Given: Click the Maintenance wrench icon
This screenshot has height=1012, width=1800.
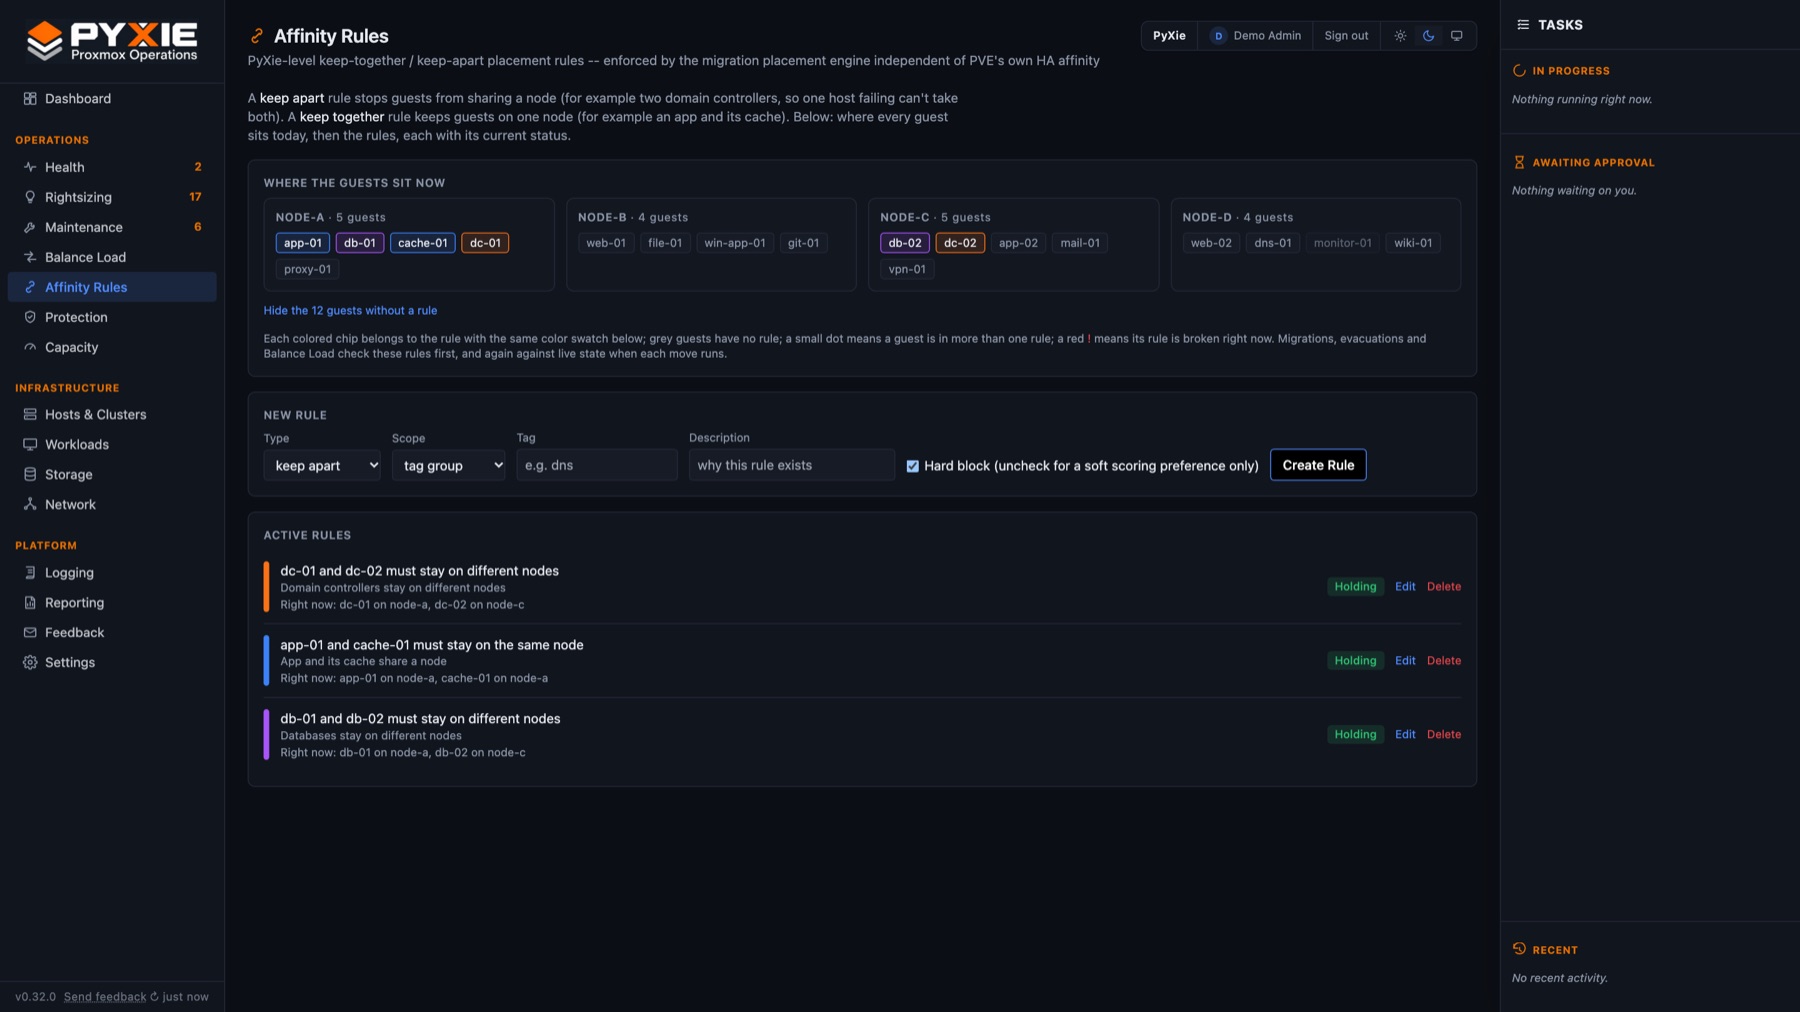Looking at the screenshot, I should click(x=30, y=227).
